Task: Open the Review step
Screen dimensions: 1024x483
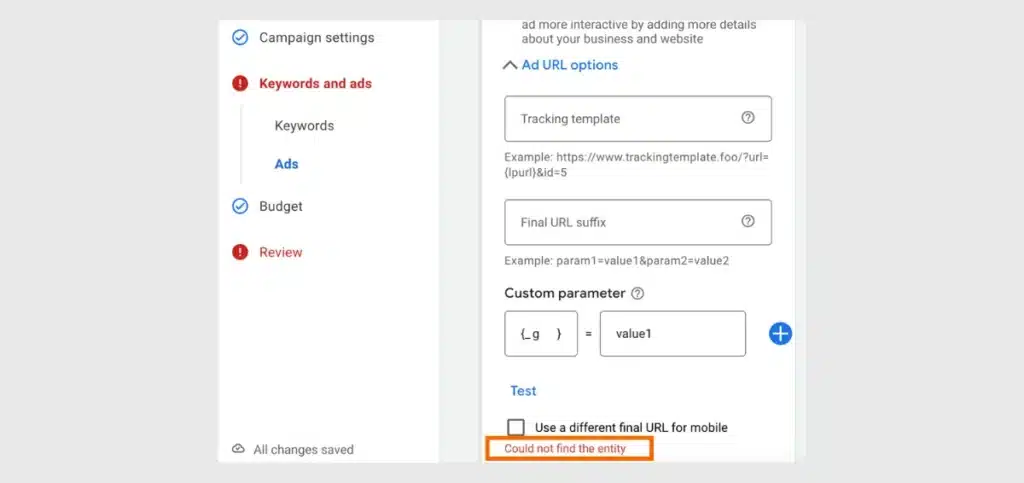Action: pos(281,252)
